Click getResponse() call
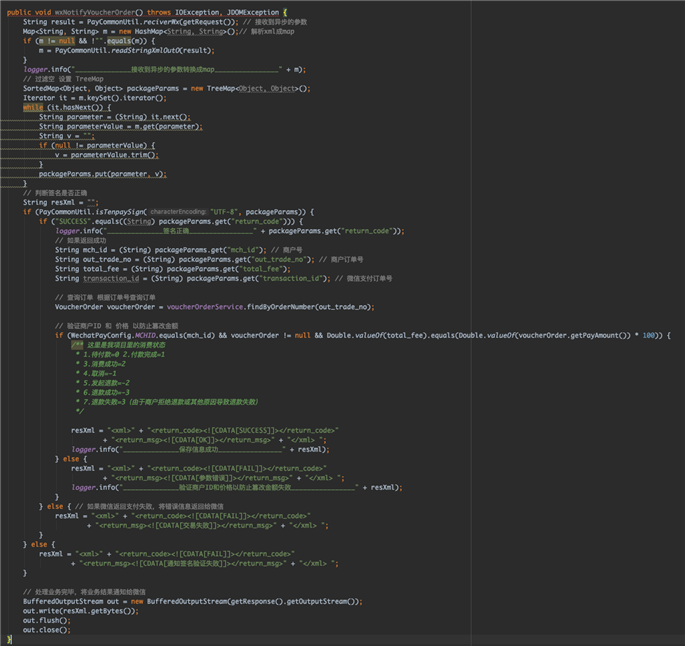The height and width of the screenshot is (646, 685). (x=257, y=601)
